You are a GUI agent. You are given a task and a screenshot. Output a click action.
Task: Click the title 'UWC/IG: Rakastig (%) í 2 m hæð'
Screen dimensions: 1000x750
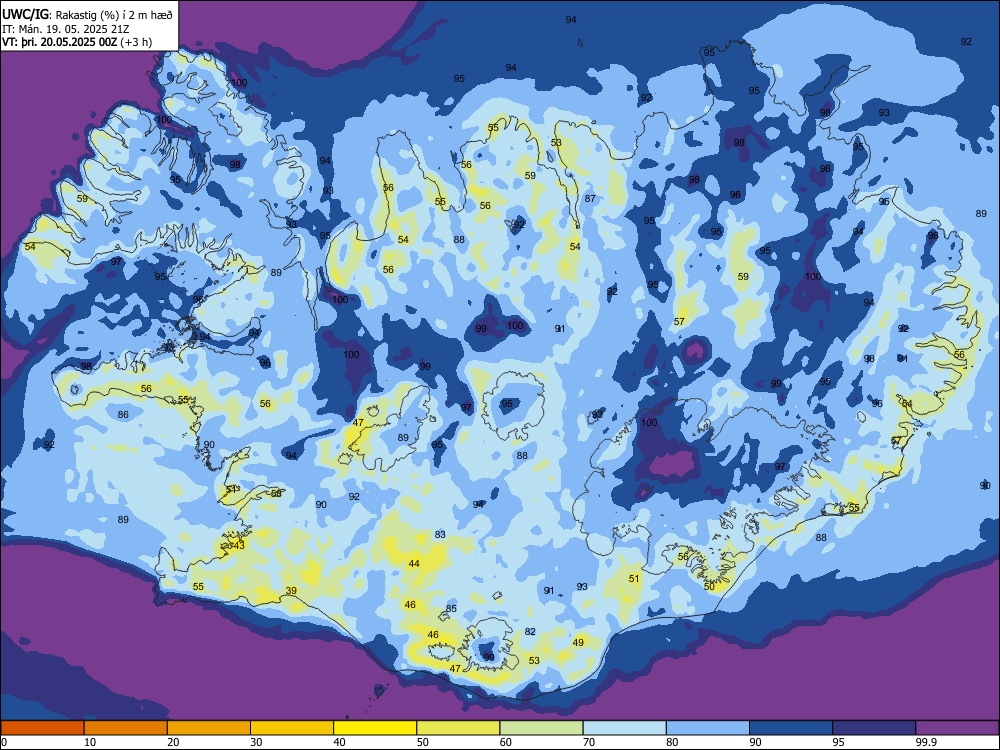(x=87, y=14)
